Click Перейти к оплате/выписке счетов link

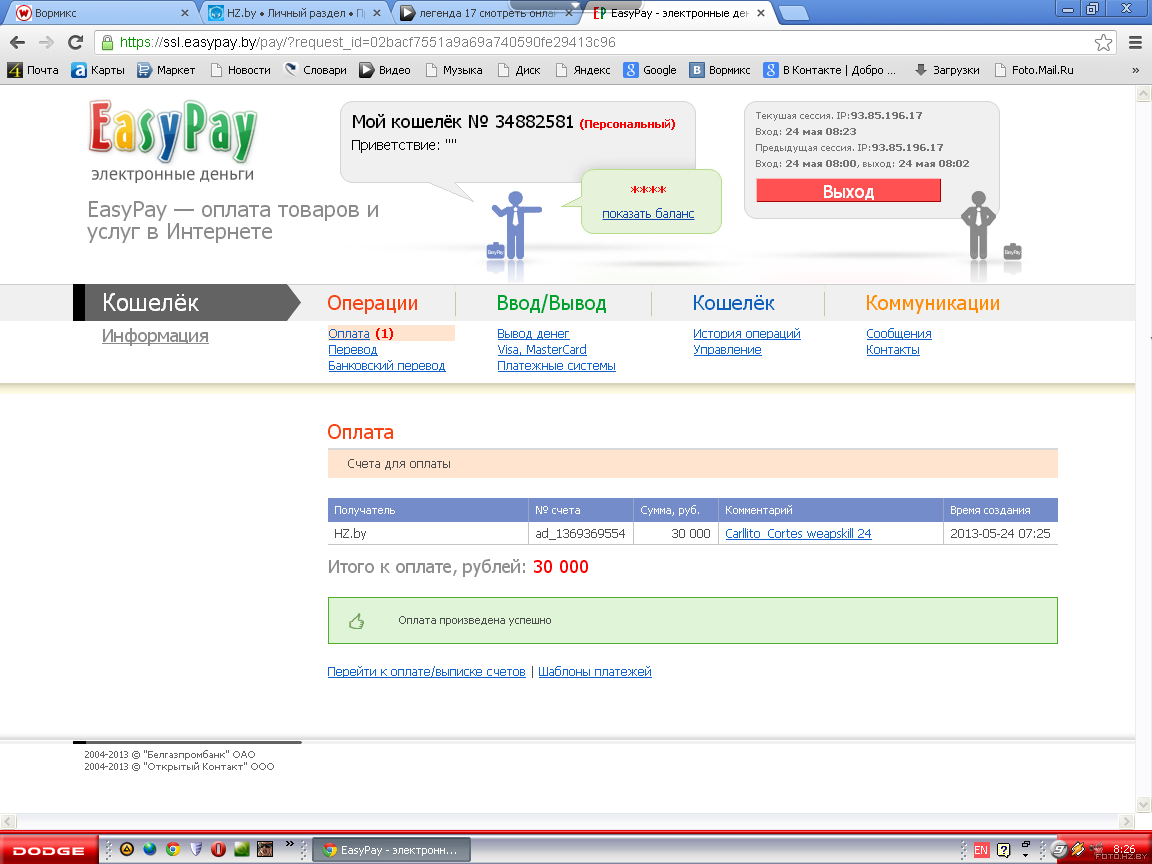(426, 672)
